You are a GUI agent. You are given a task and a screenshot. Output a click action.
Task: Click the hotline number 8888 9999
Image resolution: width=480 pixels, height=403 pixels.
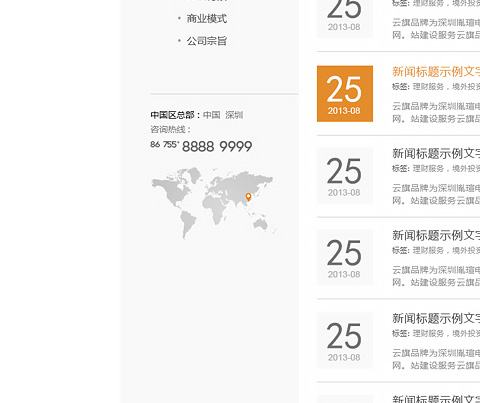pyautogui.click(x=217, y=147)
